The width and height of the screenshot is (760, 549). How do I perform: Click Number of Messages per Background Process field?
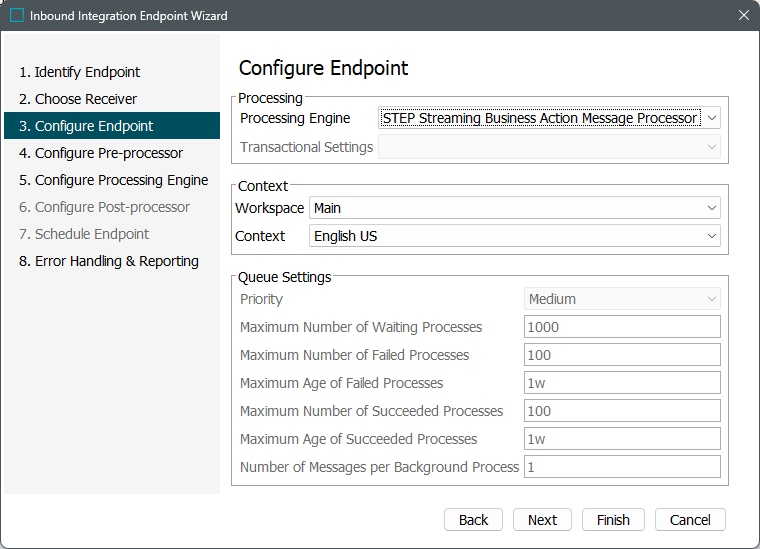pyautogui.click(x=621, y=467)
